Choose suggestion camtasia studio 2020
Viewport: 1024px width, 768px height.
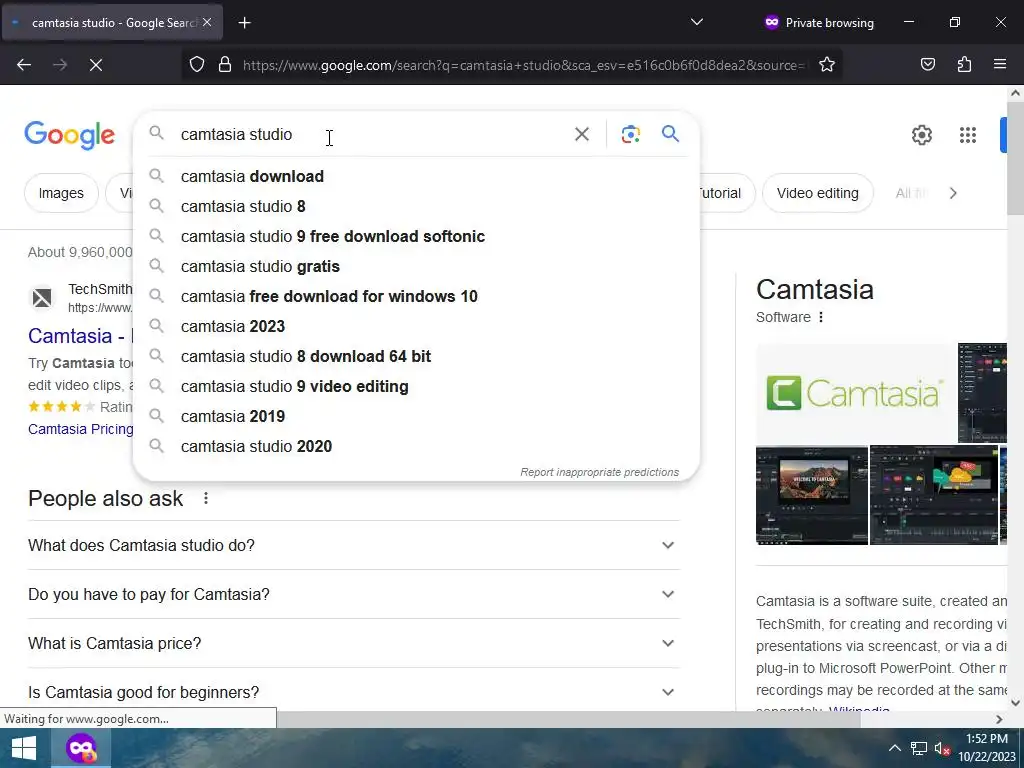(416, 447)
